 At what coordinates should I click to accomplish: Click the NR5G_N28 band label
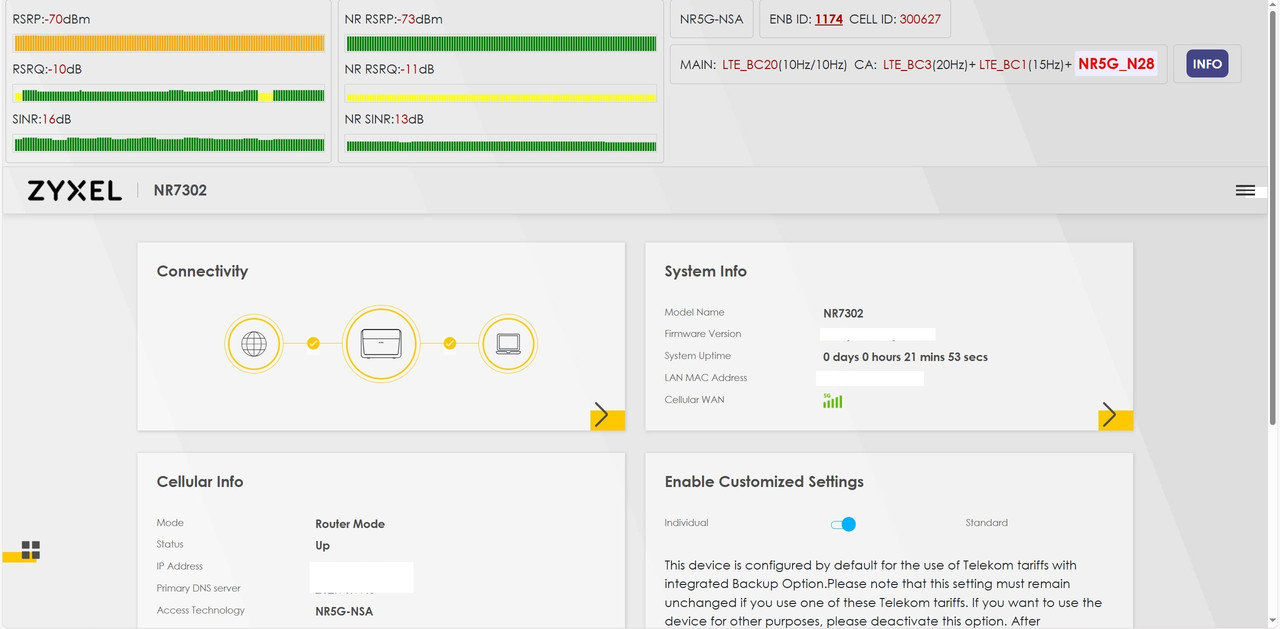point(1116,64)
